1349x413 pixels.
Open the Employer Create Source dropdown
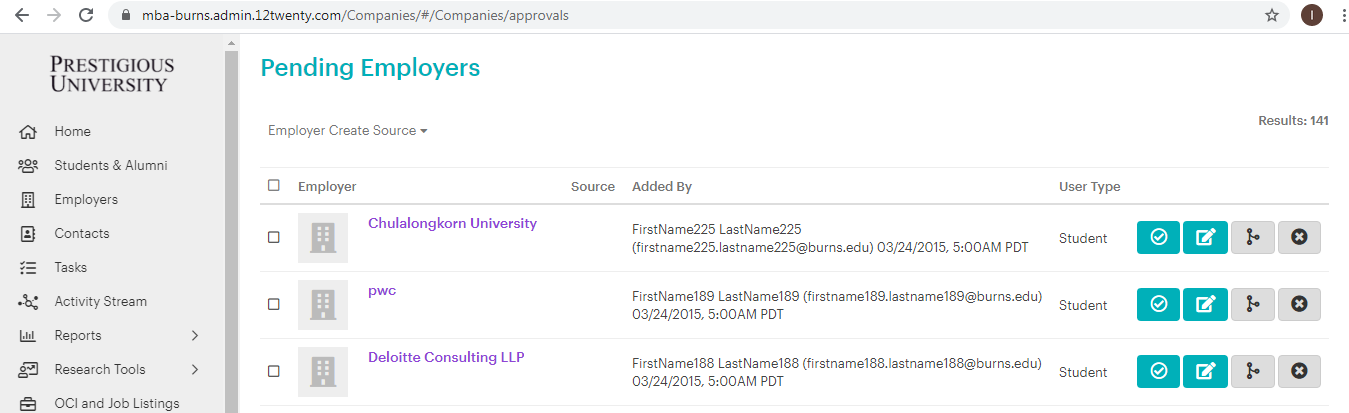347,131
